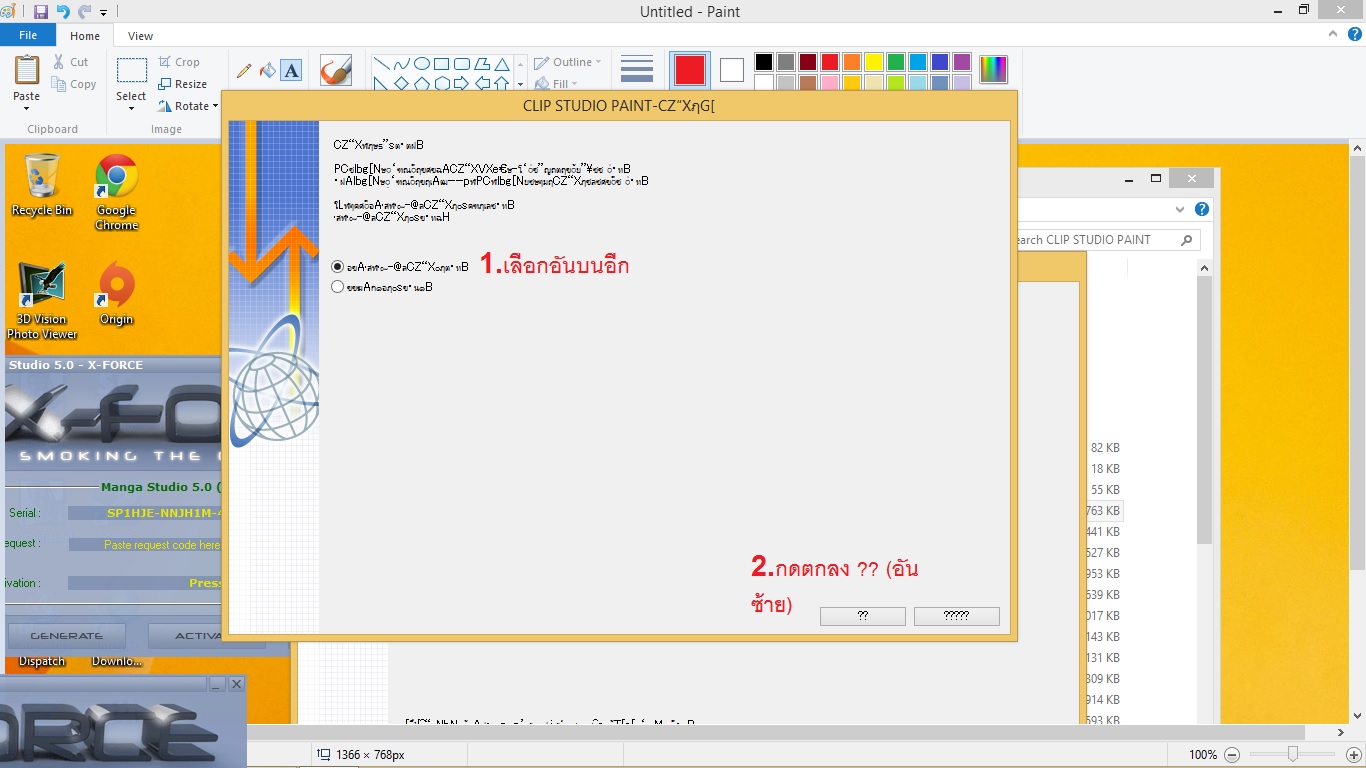Open the shape Outline dropdown

tap(568, 62)
